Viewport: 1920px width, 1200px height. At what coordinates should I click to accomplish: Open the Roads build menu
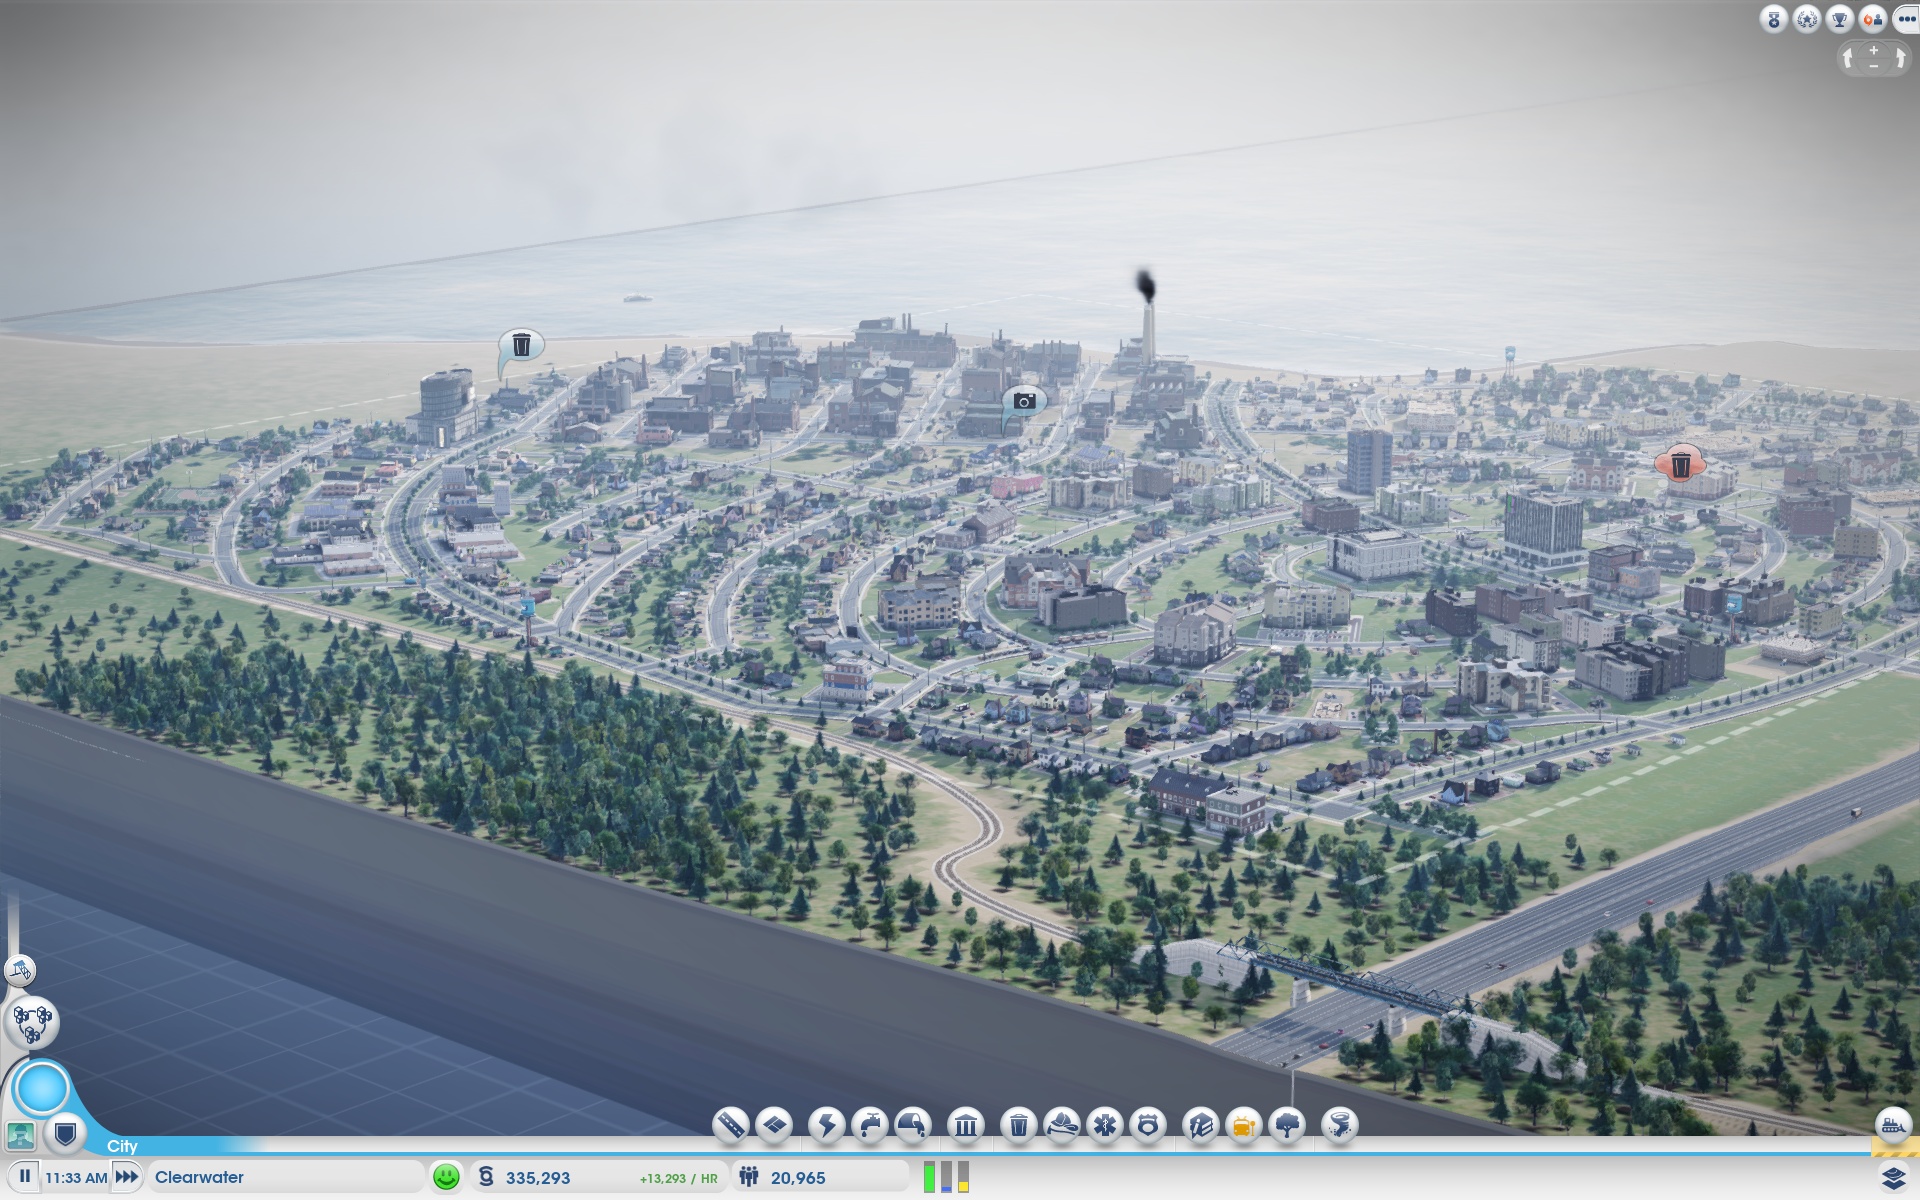731,1125
